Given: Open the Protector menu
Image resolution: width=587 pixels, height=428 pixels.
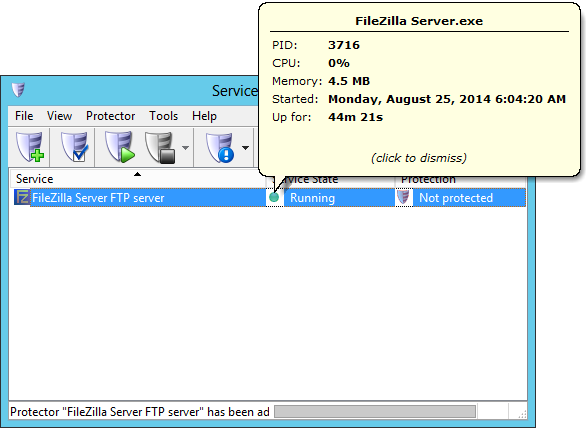Looking at the screenshot, I should click(x=110, y=116).
